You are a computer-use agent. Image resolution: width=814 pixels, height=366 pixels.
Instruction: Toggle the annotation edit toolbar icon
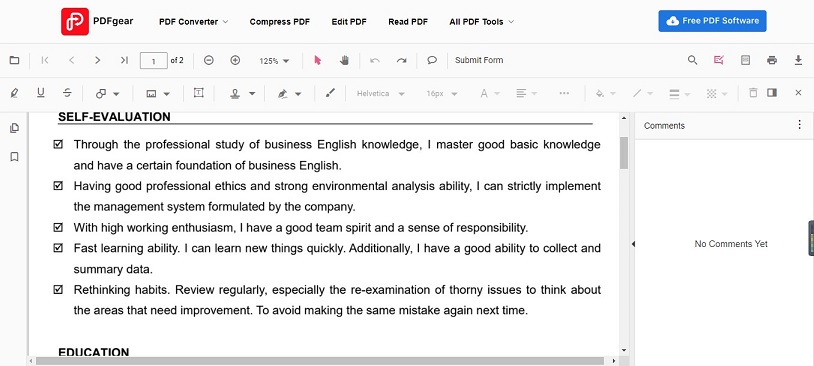(x=718, y=60)
